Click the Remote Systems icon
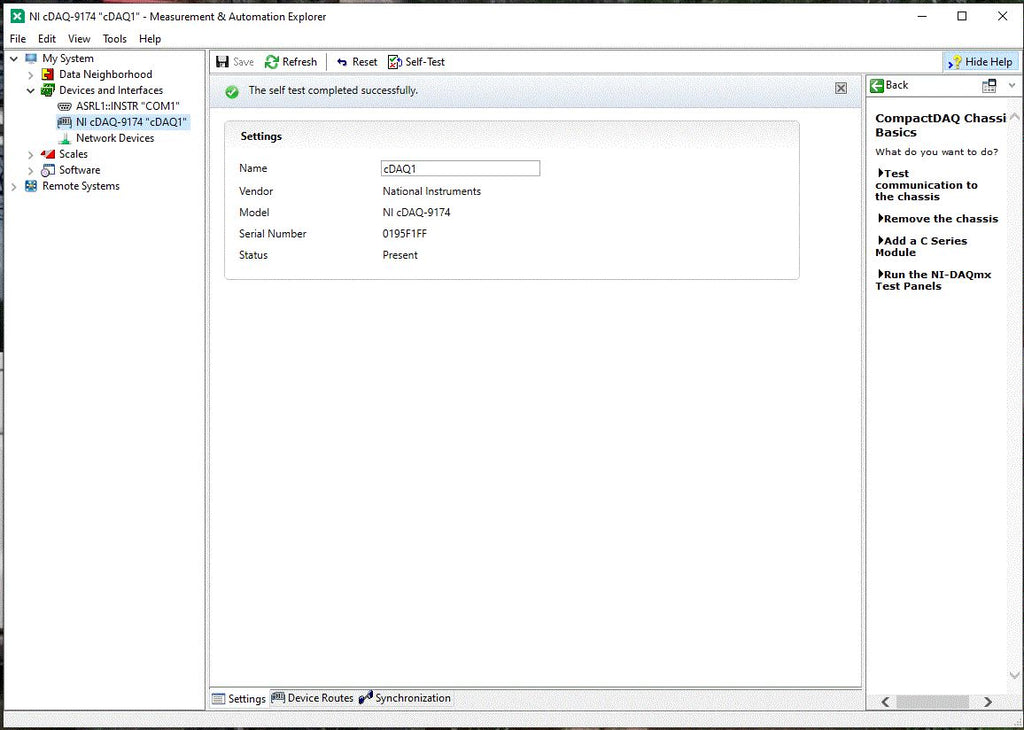 click(31, 186)
